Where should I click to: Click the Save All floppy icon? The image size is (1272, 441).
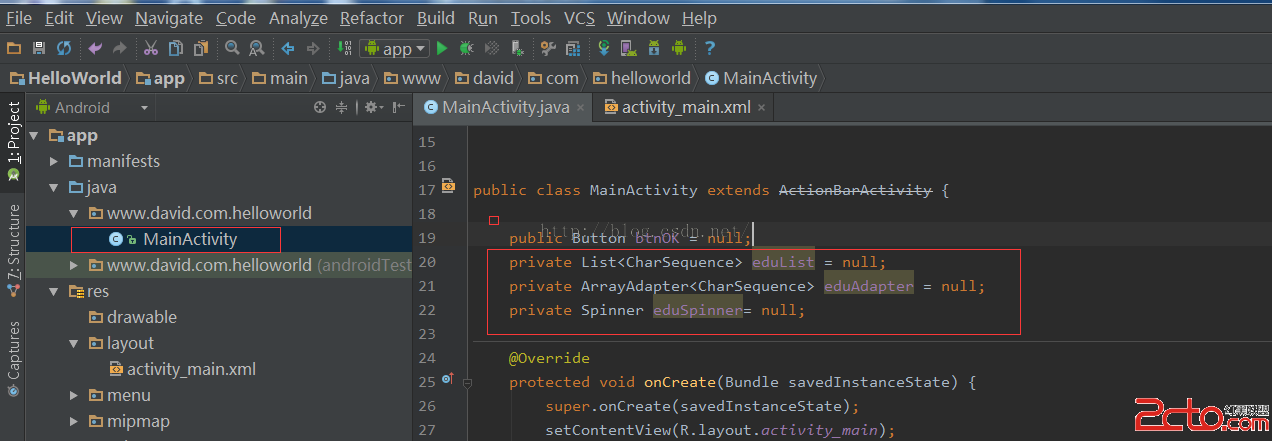39,48
